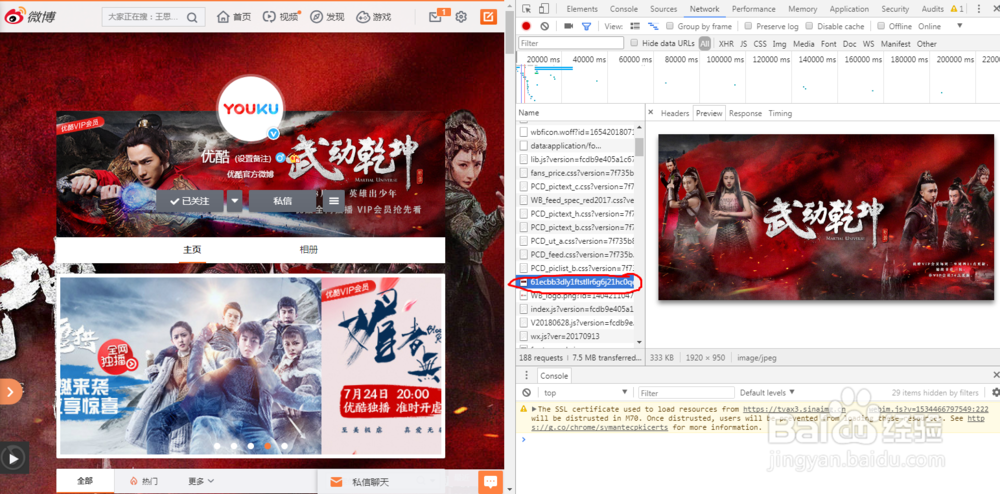Click the 已关注 follow button
This screenshot has width=1000, height=494.
point(190,201)
